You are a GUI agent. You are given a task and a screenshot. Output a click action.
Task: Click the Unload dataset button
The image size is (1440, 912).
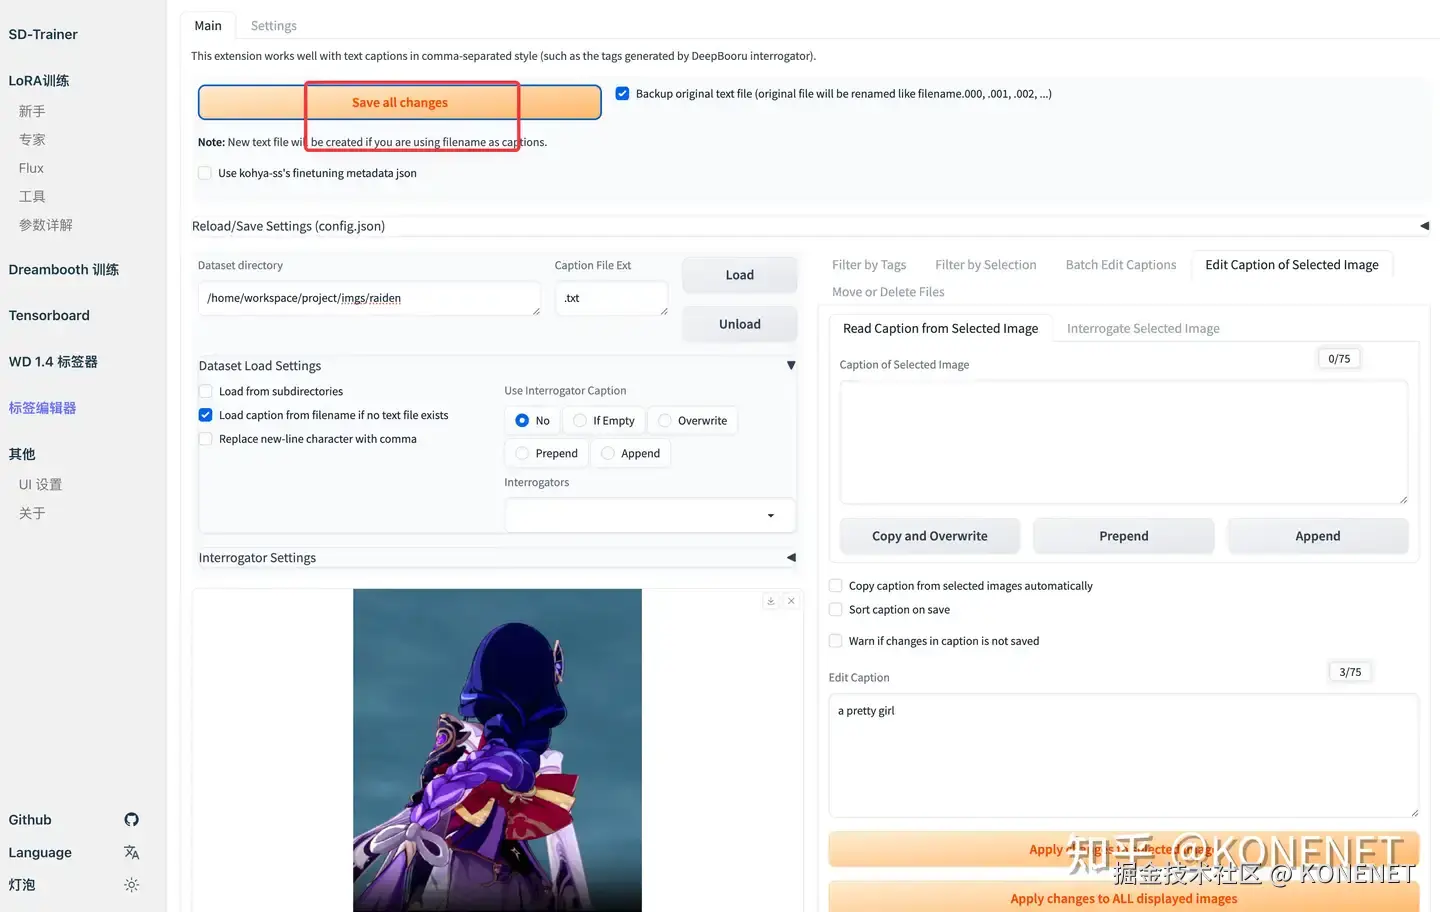(740, 324)
